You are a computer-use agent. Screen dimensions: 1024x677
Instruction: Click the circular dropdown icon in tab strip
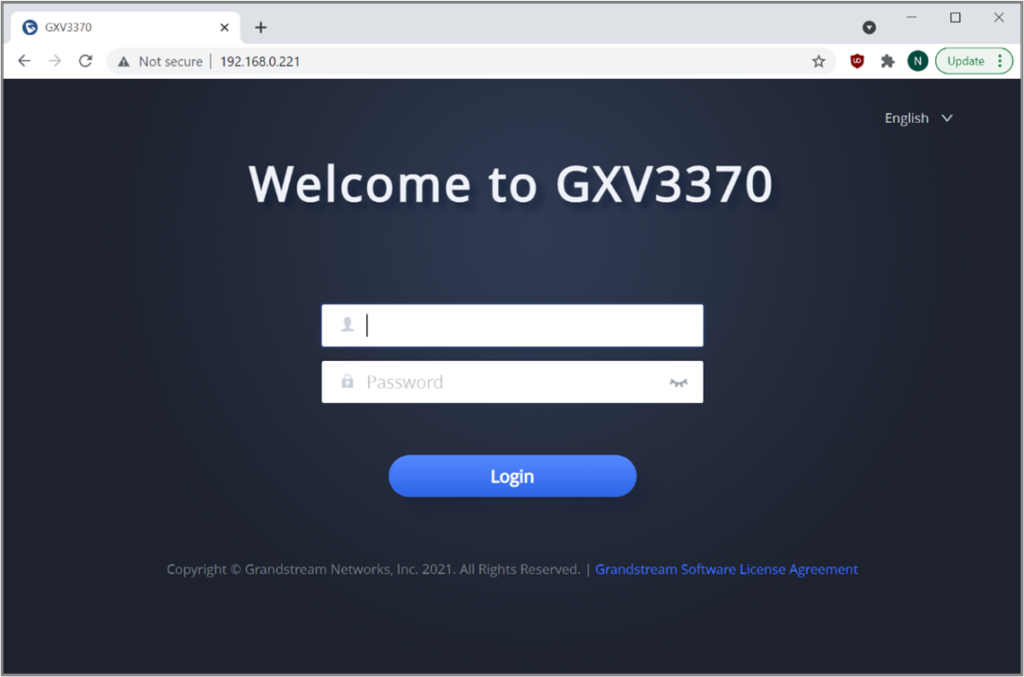click(x=869, y=27)
